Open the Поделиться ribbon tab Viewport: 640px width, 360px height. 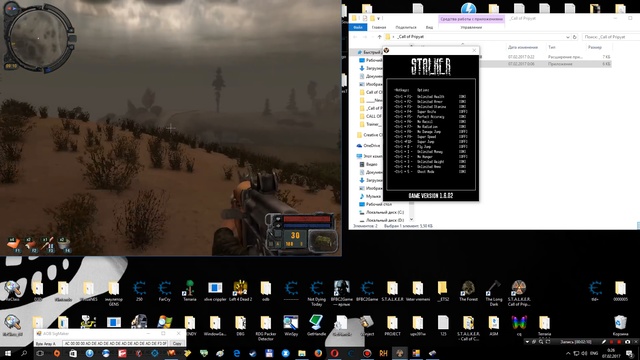[x=406, y=27]
